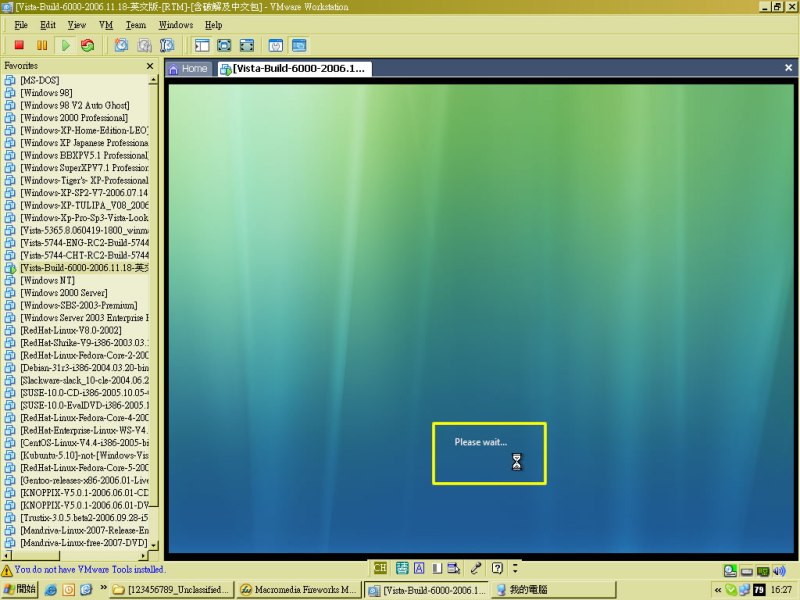The height and width of the screenshot is (600, 800).
Task: Select [Windows XP Japanese Professional] favorite
Action: (84, 142)
